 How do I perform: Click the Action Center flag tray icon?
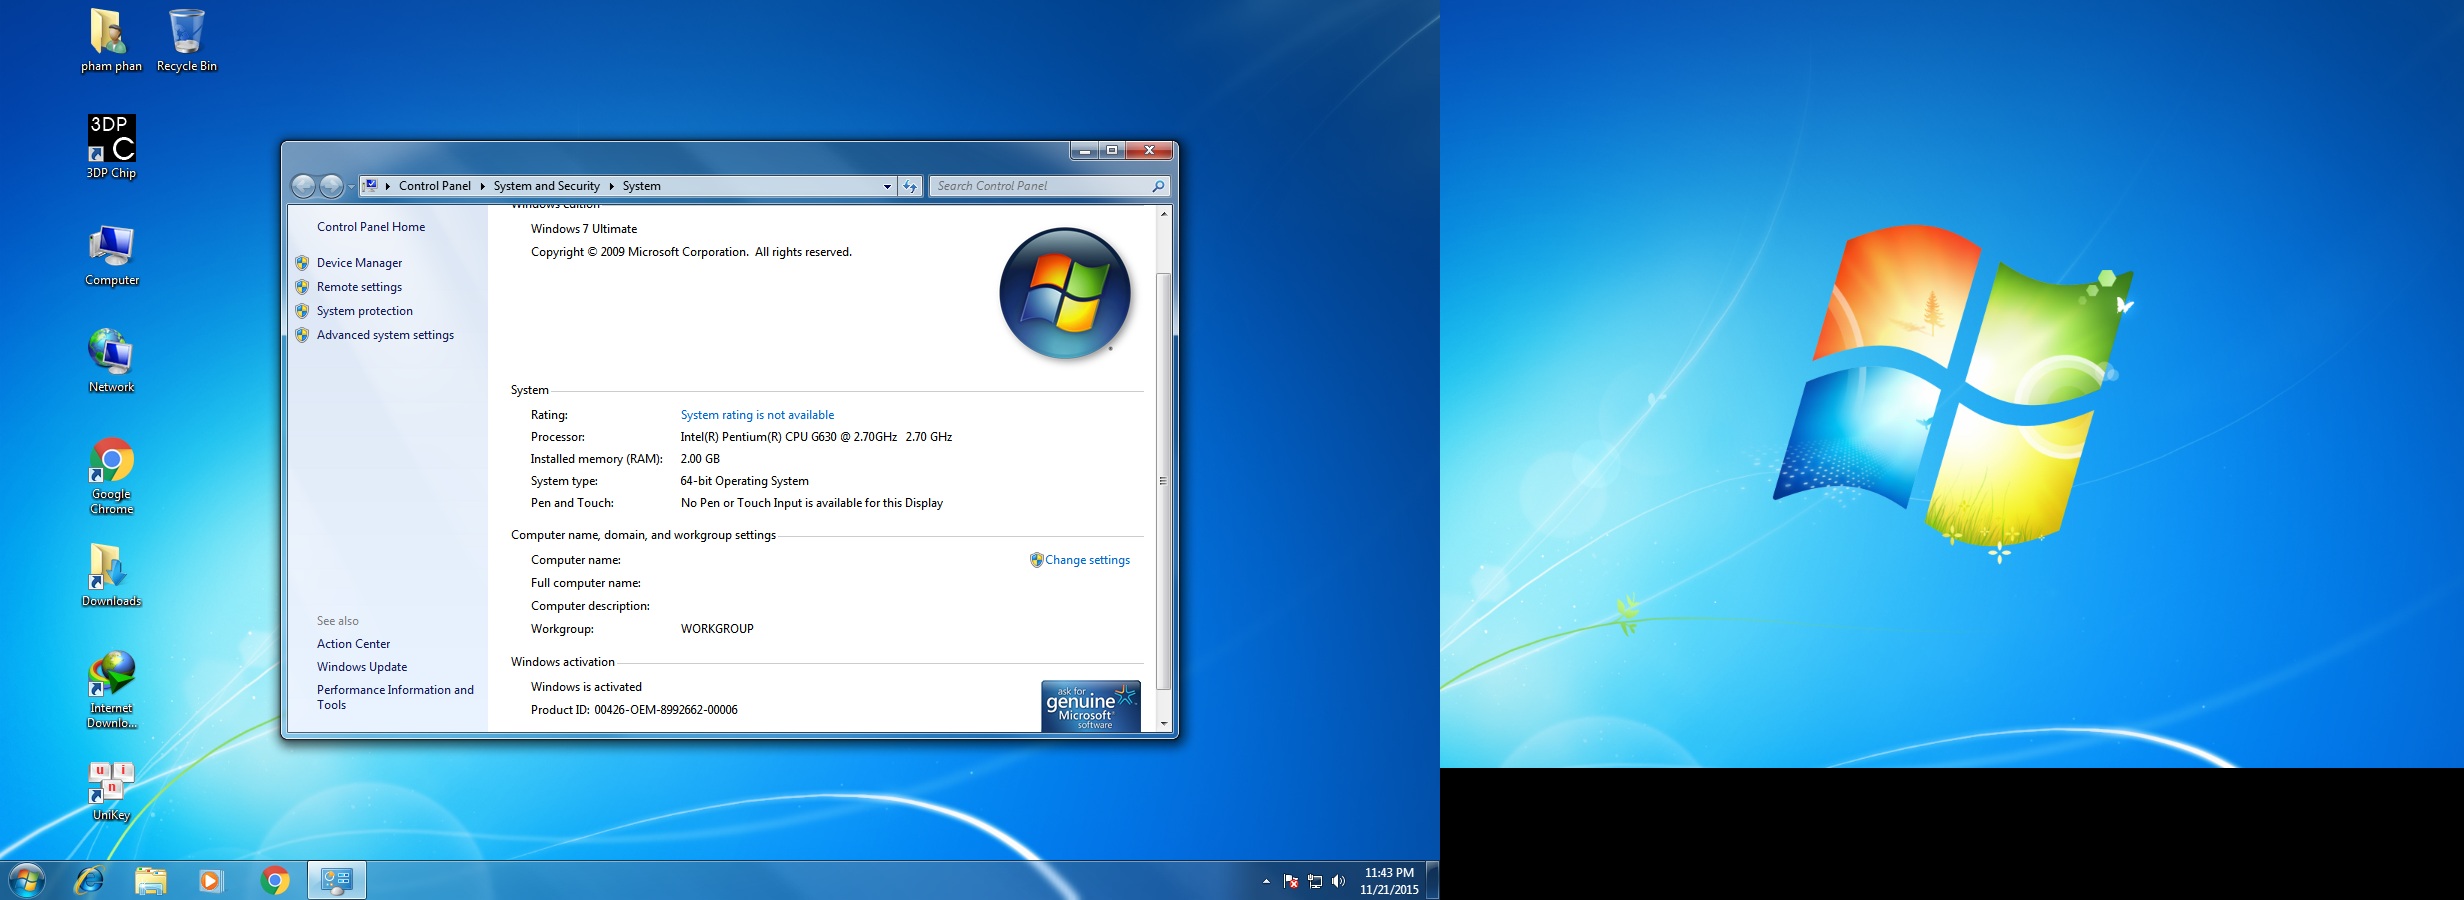(1290, 881)
